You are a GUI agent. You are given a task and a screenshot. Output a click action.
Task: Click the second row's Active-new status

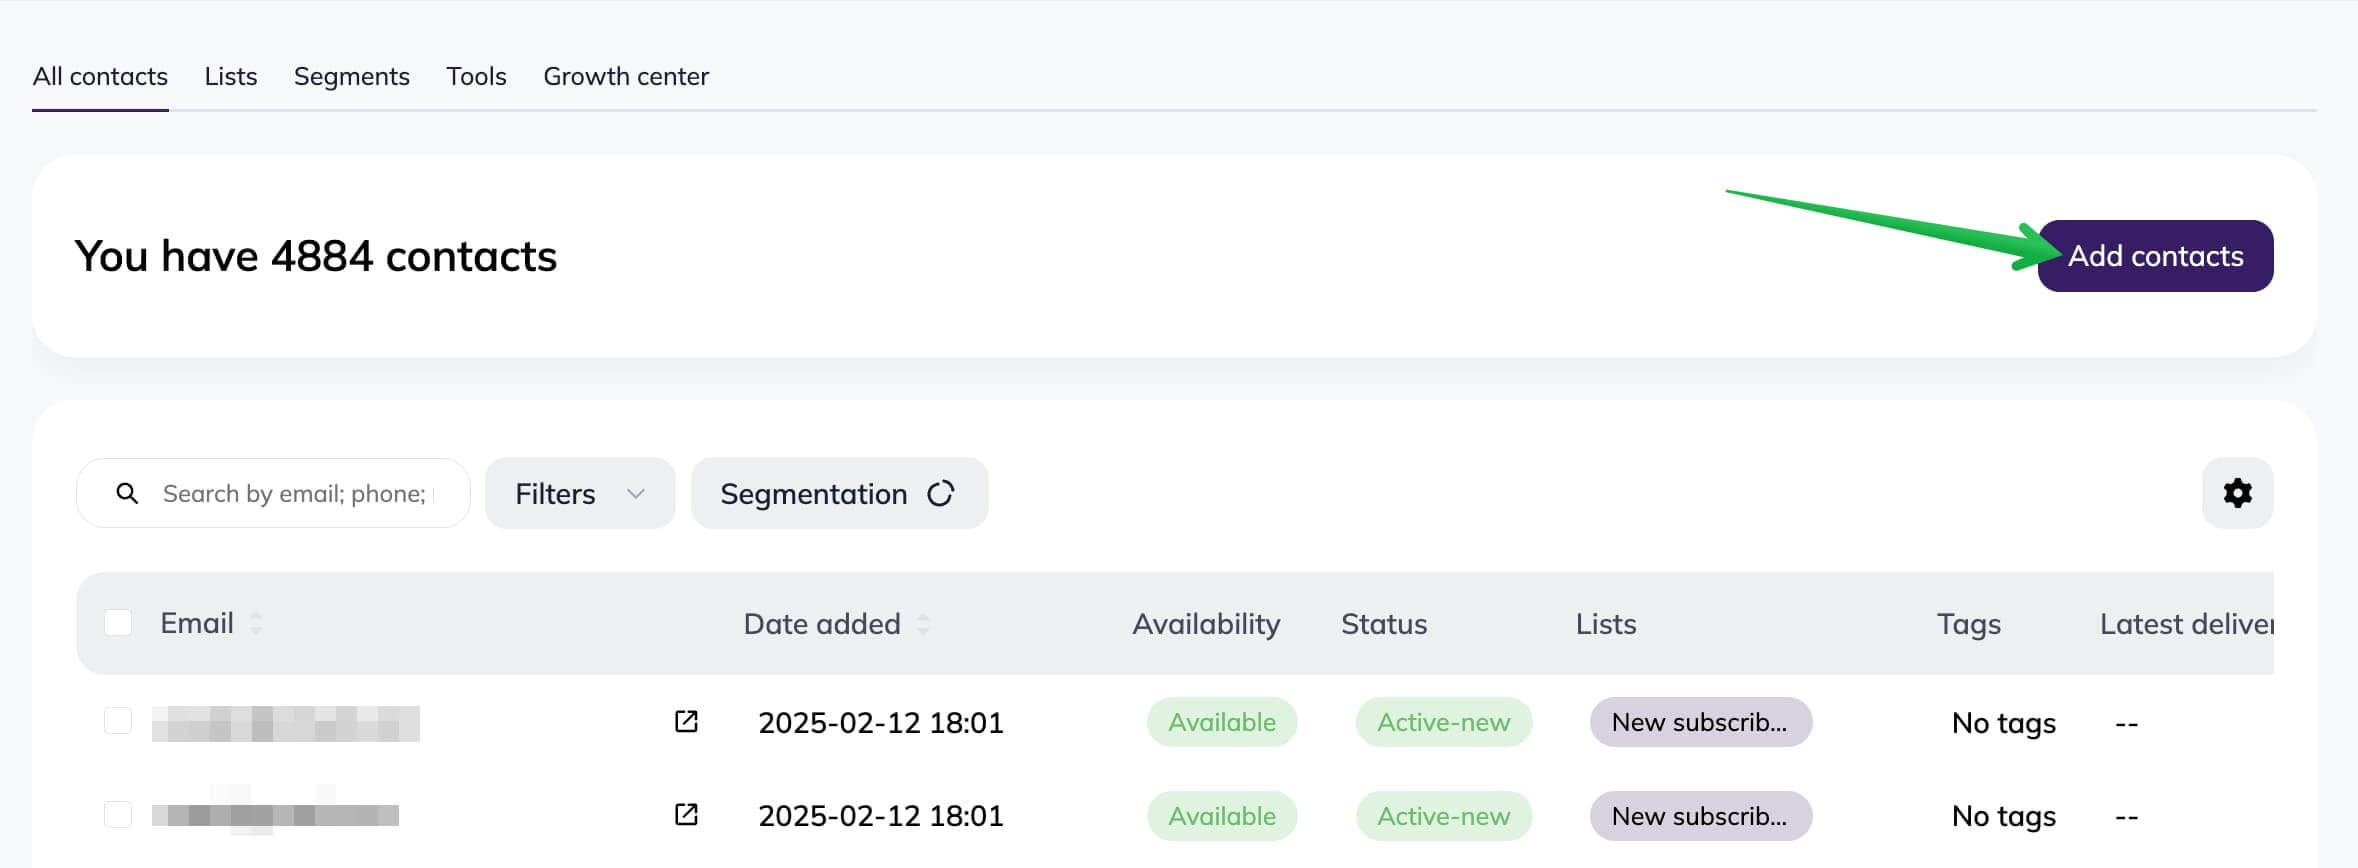1444,816
